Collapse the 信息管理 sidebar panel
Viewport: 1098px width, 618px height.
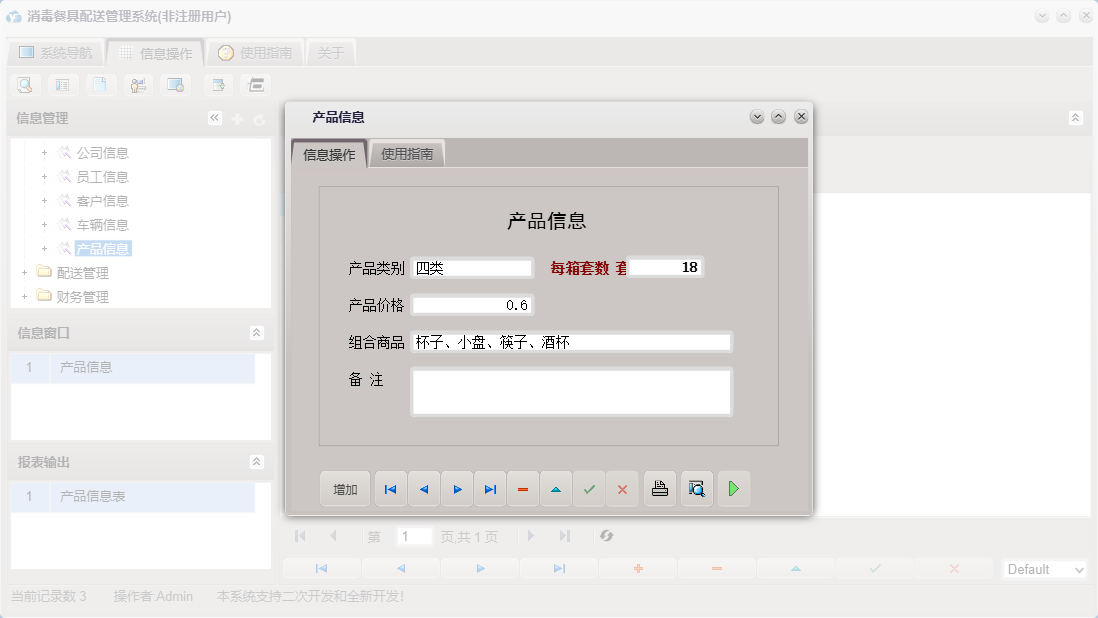pos(214,117)
